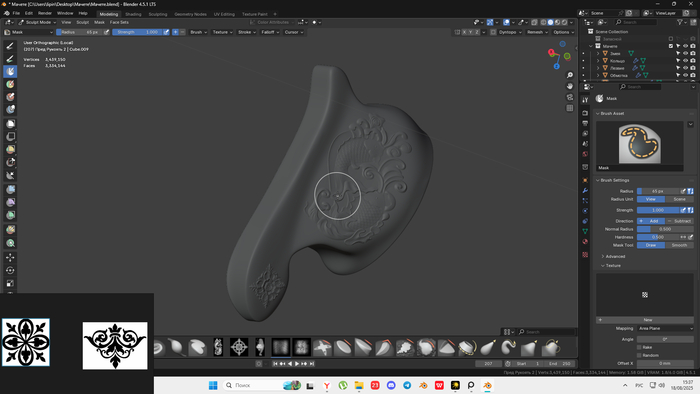Open the Face Sets menu
This screenshot has width=700, height=394.
(119, 22)
